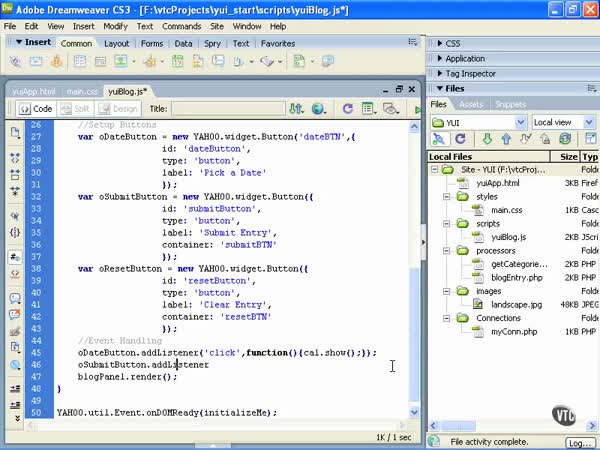
Task: Click Connect to remote host icon
Action: point(441,139)
